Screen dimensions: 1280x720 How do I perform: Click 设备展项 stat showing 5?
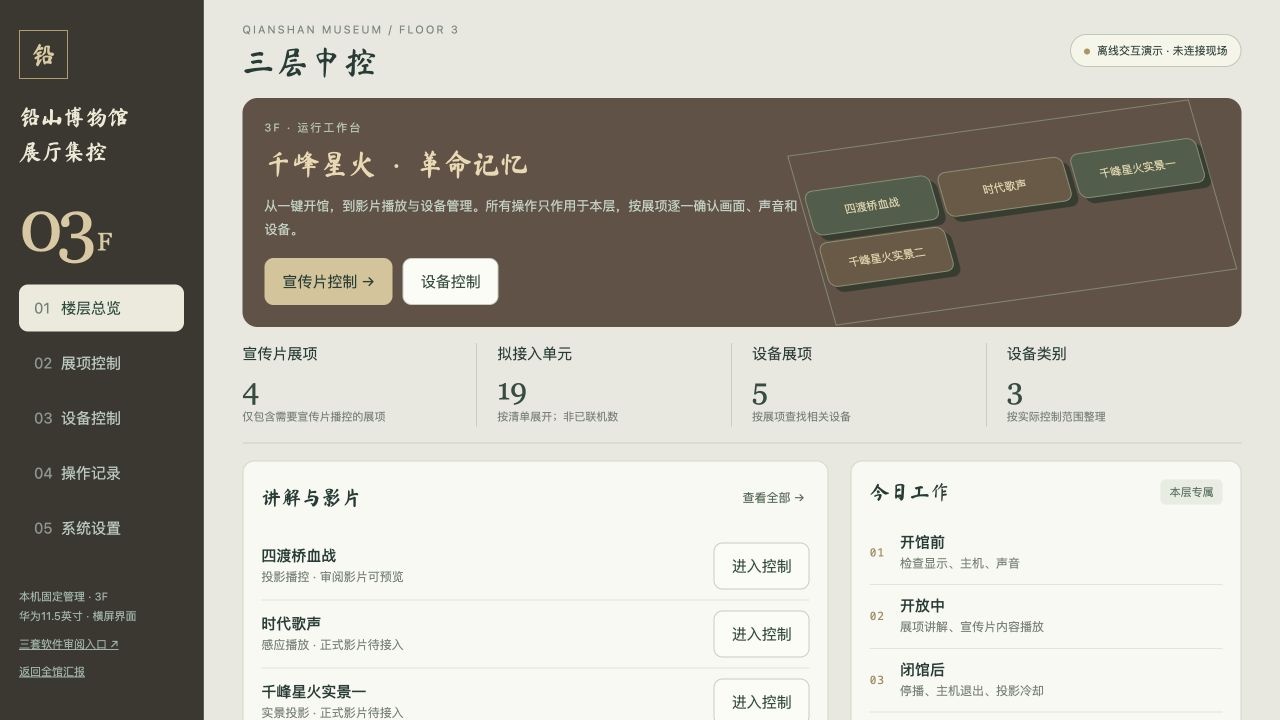pyautogui.click(x=859, y=385)
